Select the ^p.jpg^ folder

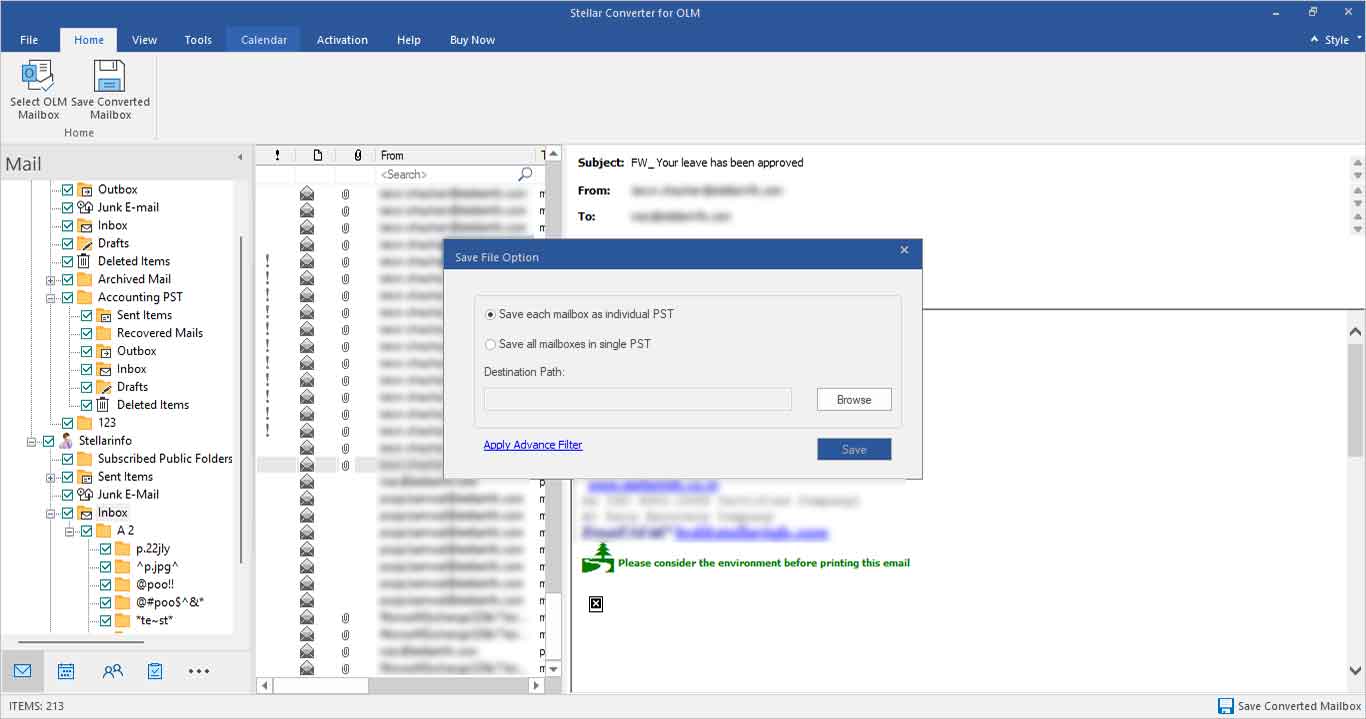pos(157,566)
